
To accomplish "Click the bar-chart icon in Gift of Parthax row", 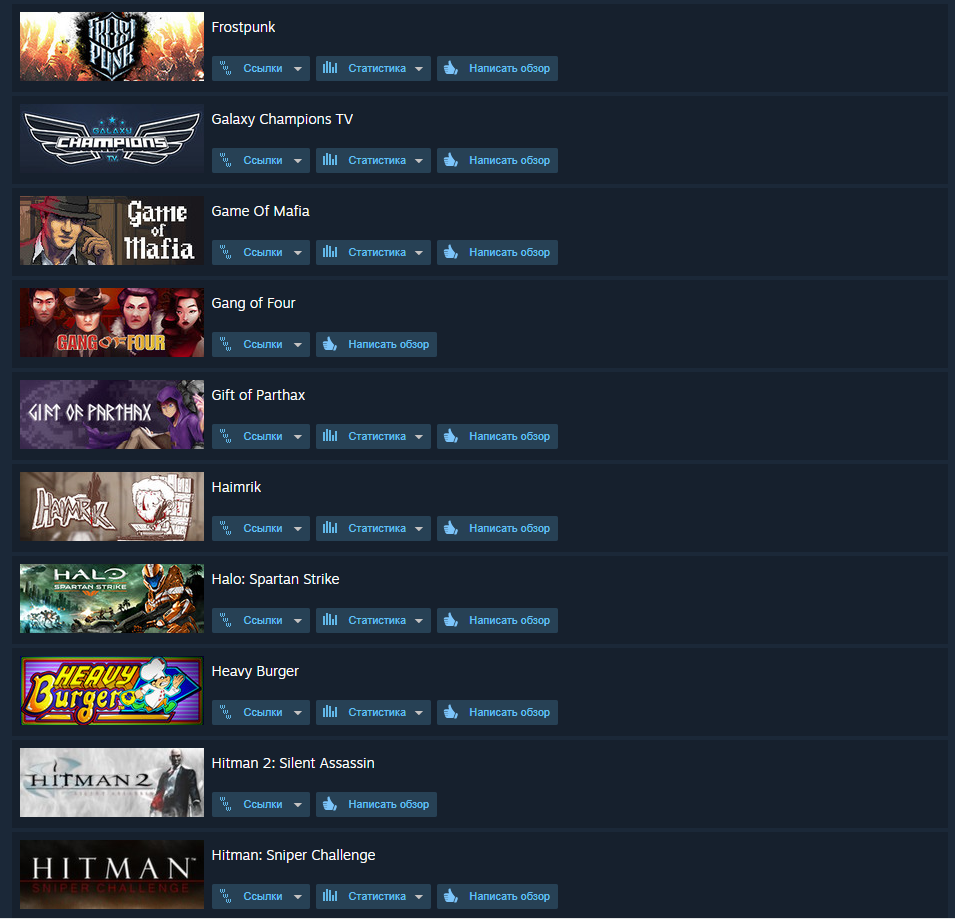I will pos(330,435).
